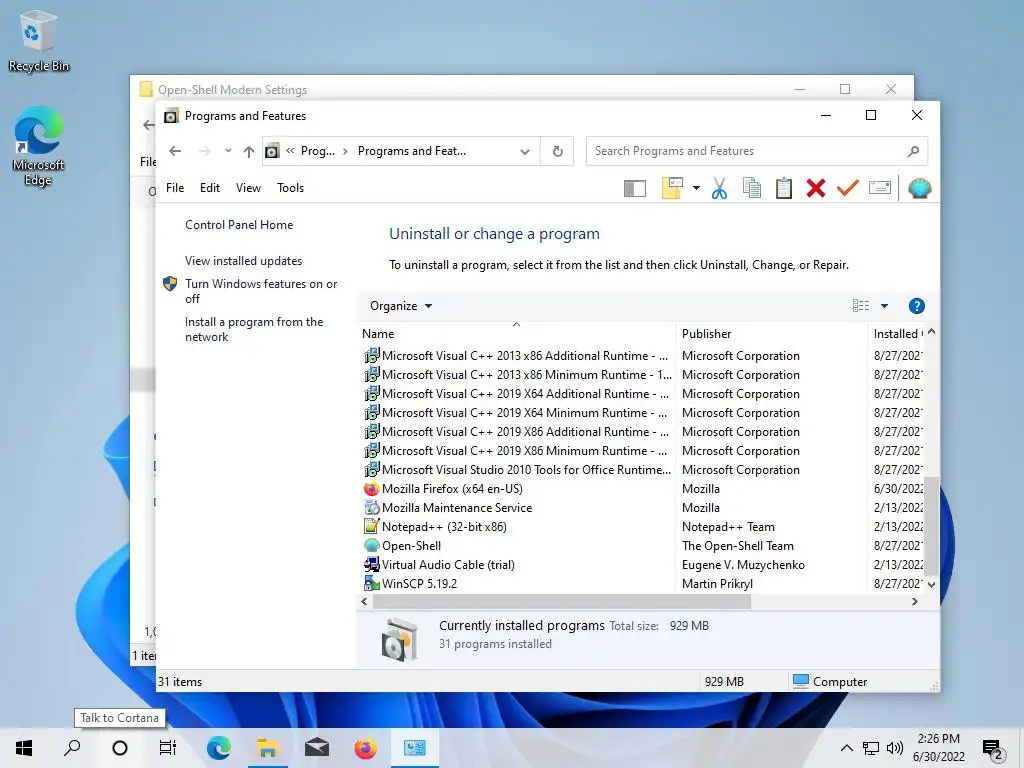Select Visual C++ 2019 X64 Minimum Runtime
Screen dimensions: 1024x768
pos(524,413)
